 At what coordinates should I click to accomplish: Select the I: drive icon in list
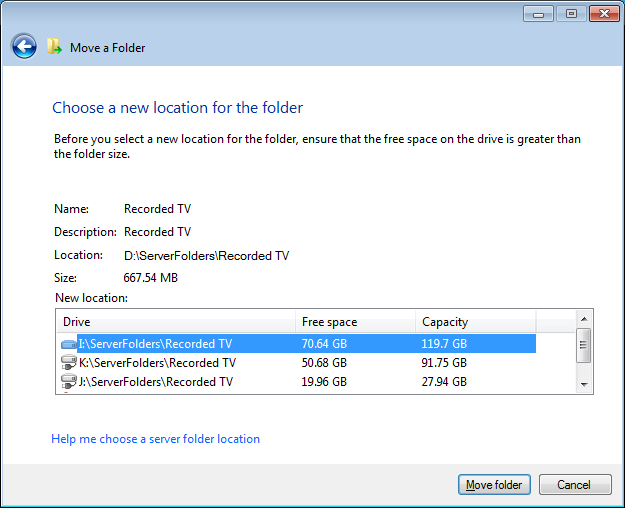(x=69, y=344)
